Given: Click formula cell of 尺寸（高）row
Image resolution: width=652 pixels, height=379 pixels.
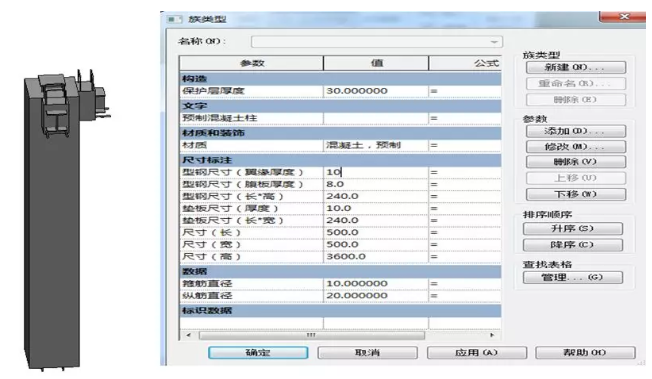Looking at the screenshot, I should click(x=465, y=257).
